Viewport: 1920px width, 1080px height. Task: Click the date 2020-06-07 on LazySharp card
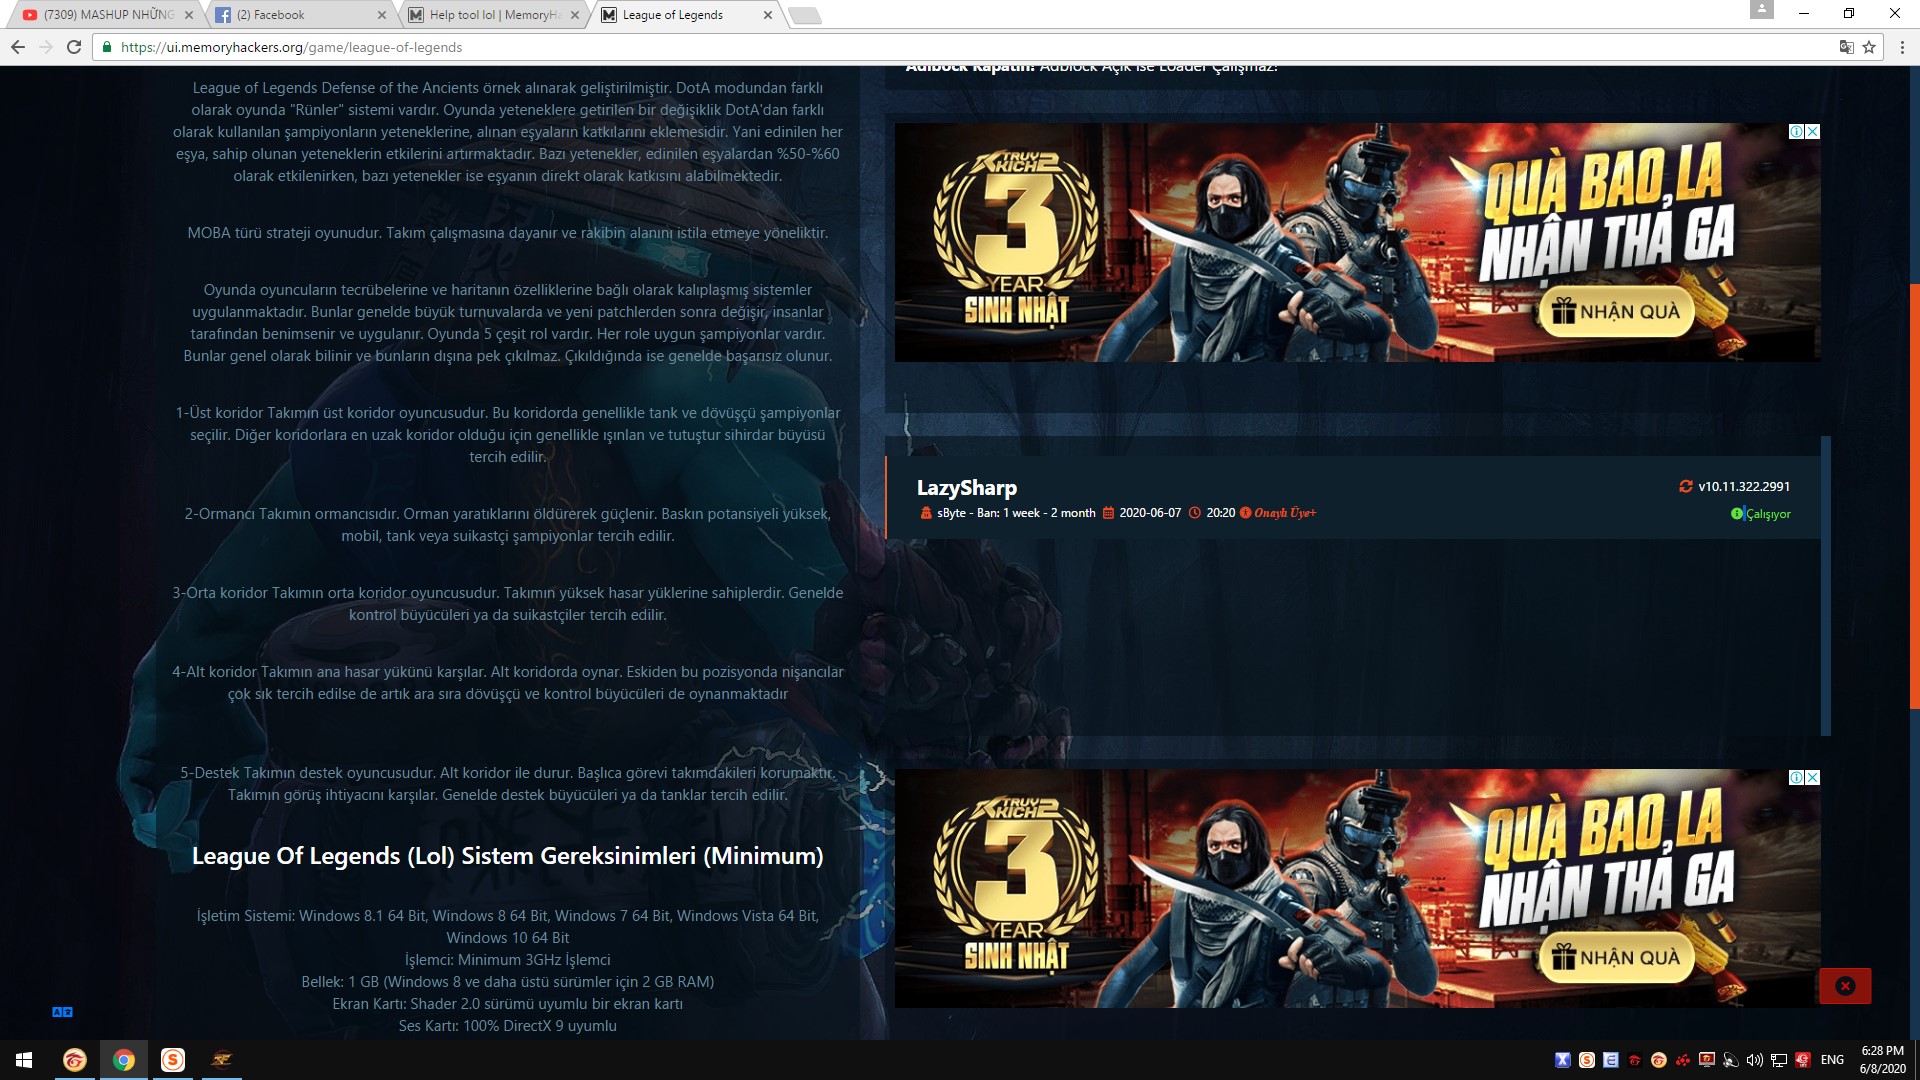(1150, 513)
